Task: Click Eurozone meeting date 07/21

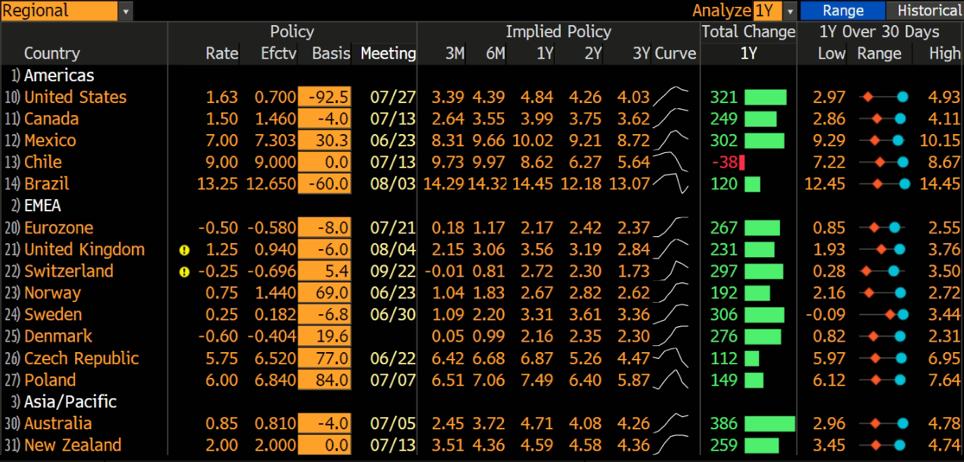Action: click(x=393, y=228)
